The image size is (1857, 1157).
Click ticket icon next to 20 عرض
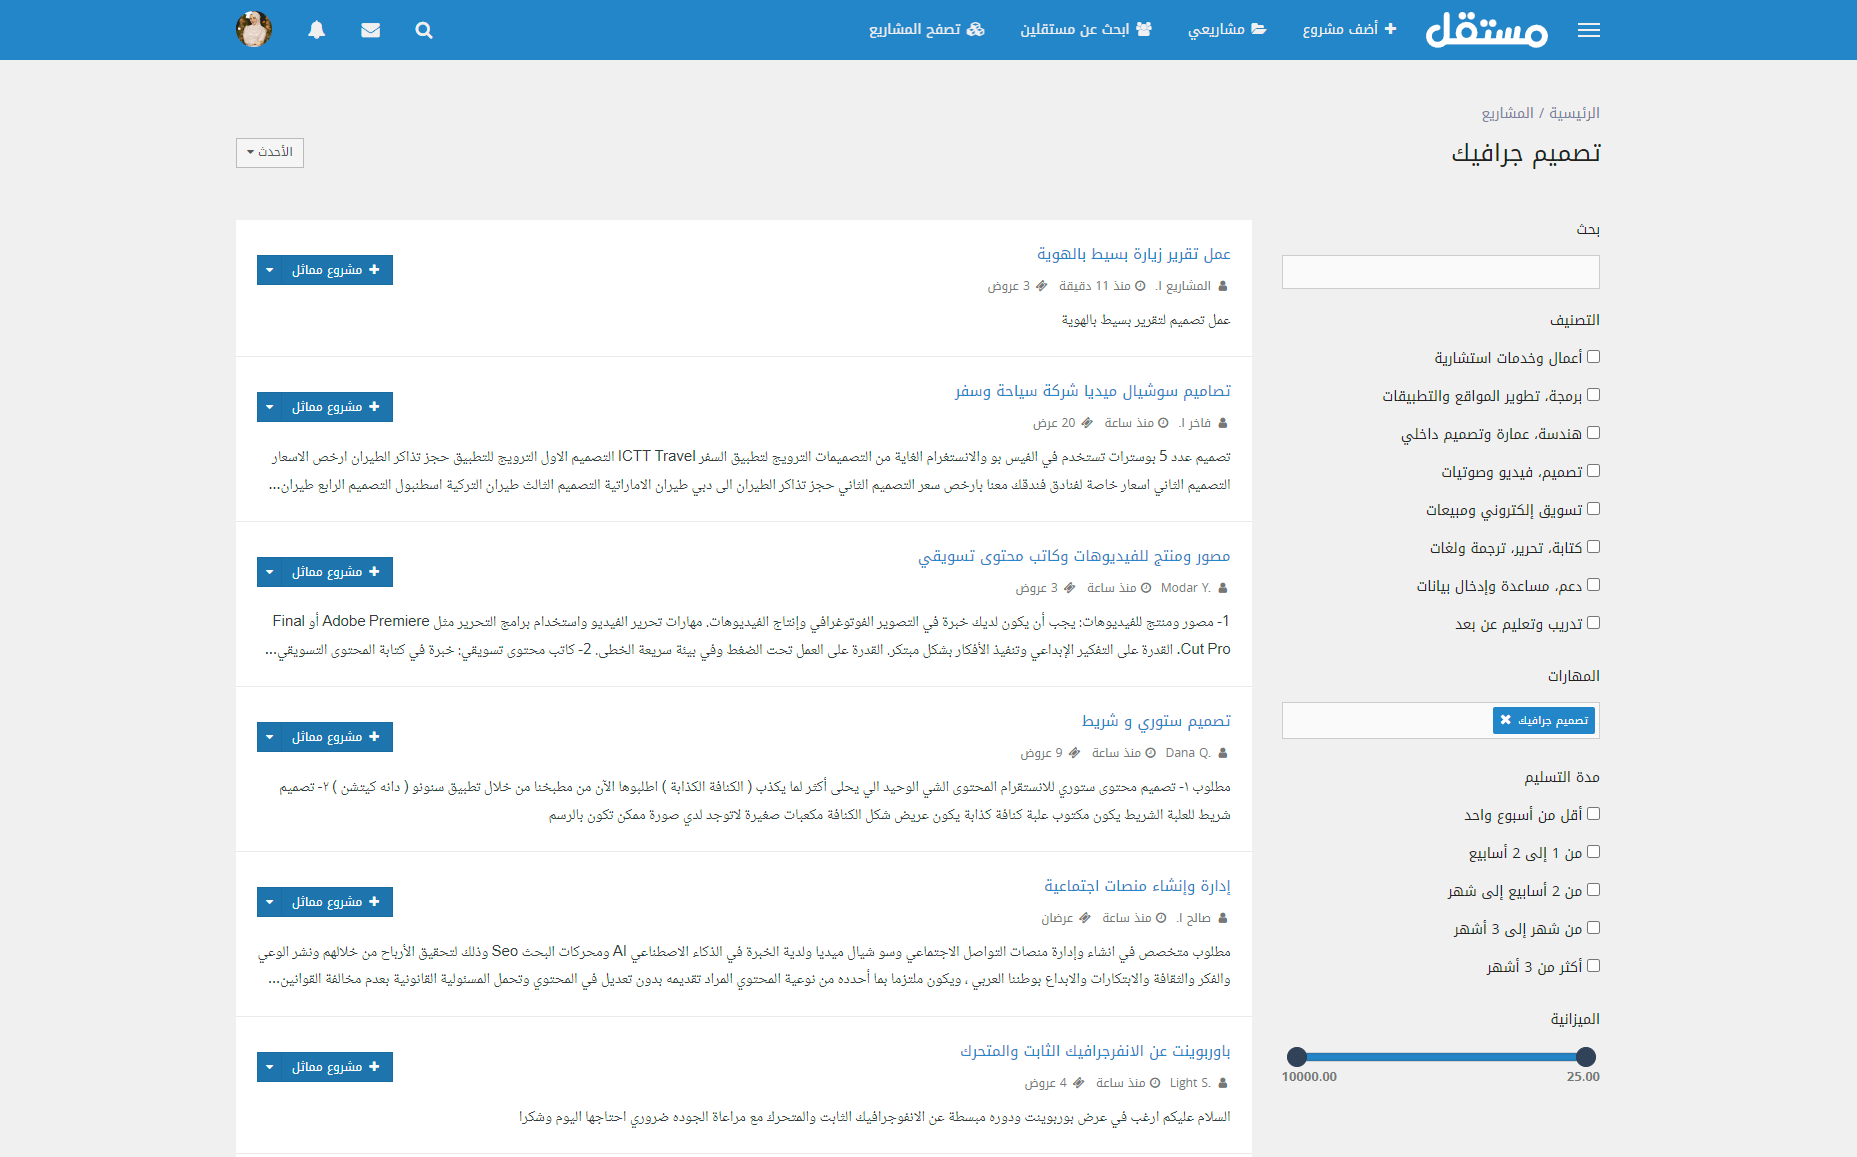click(1087, 423)
